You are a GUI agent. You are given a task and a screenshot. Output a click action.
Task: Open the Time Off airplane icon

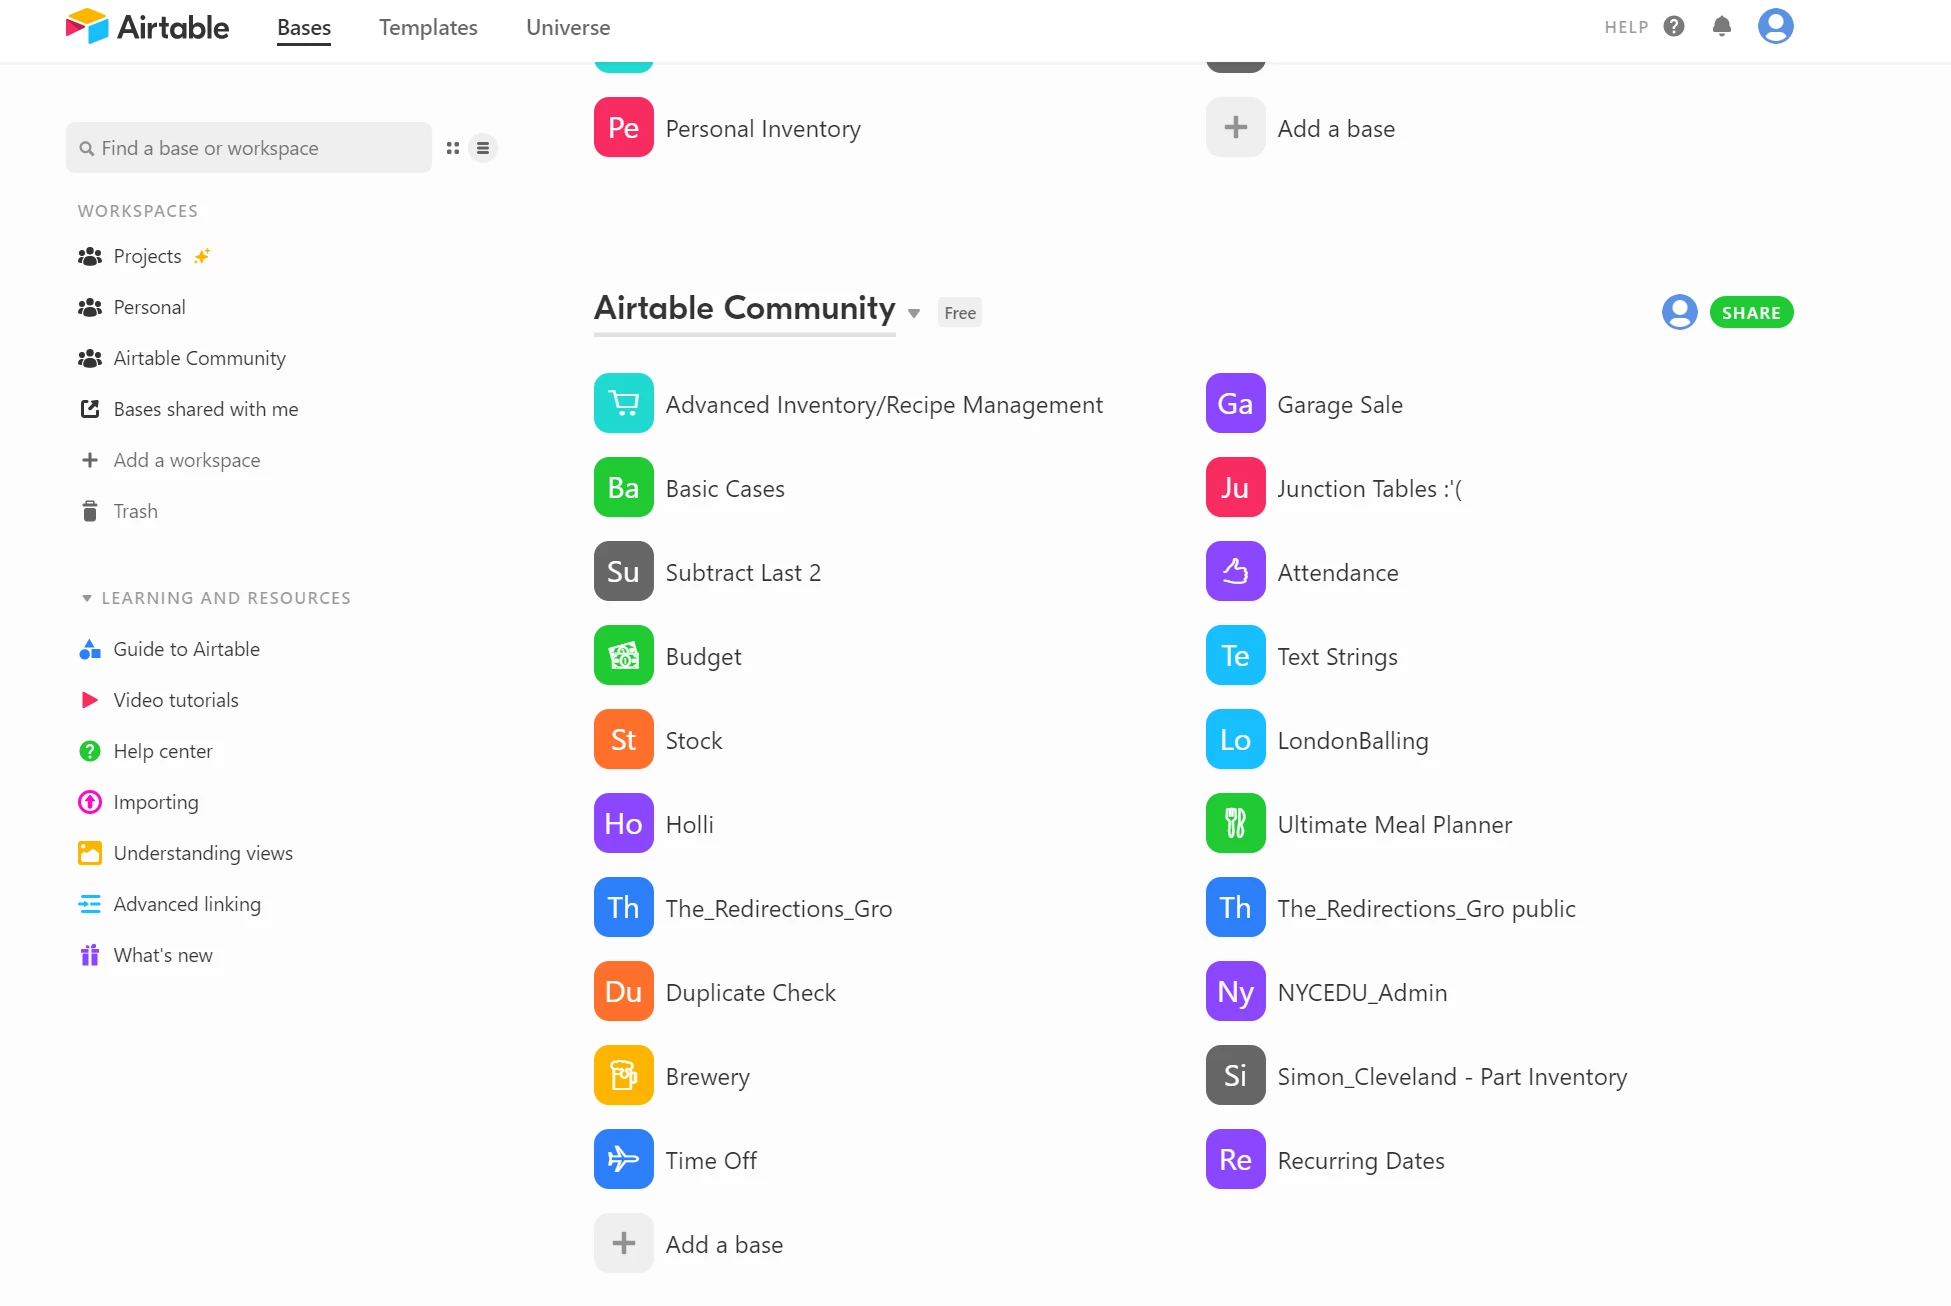[624, 1159]
